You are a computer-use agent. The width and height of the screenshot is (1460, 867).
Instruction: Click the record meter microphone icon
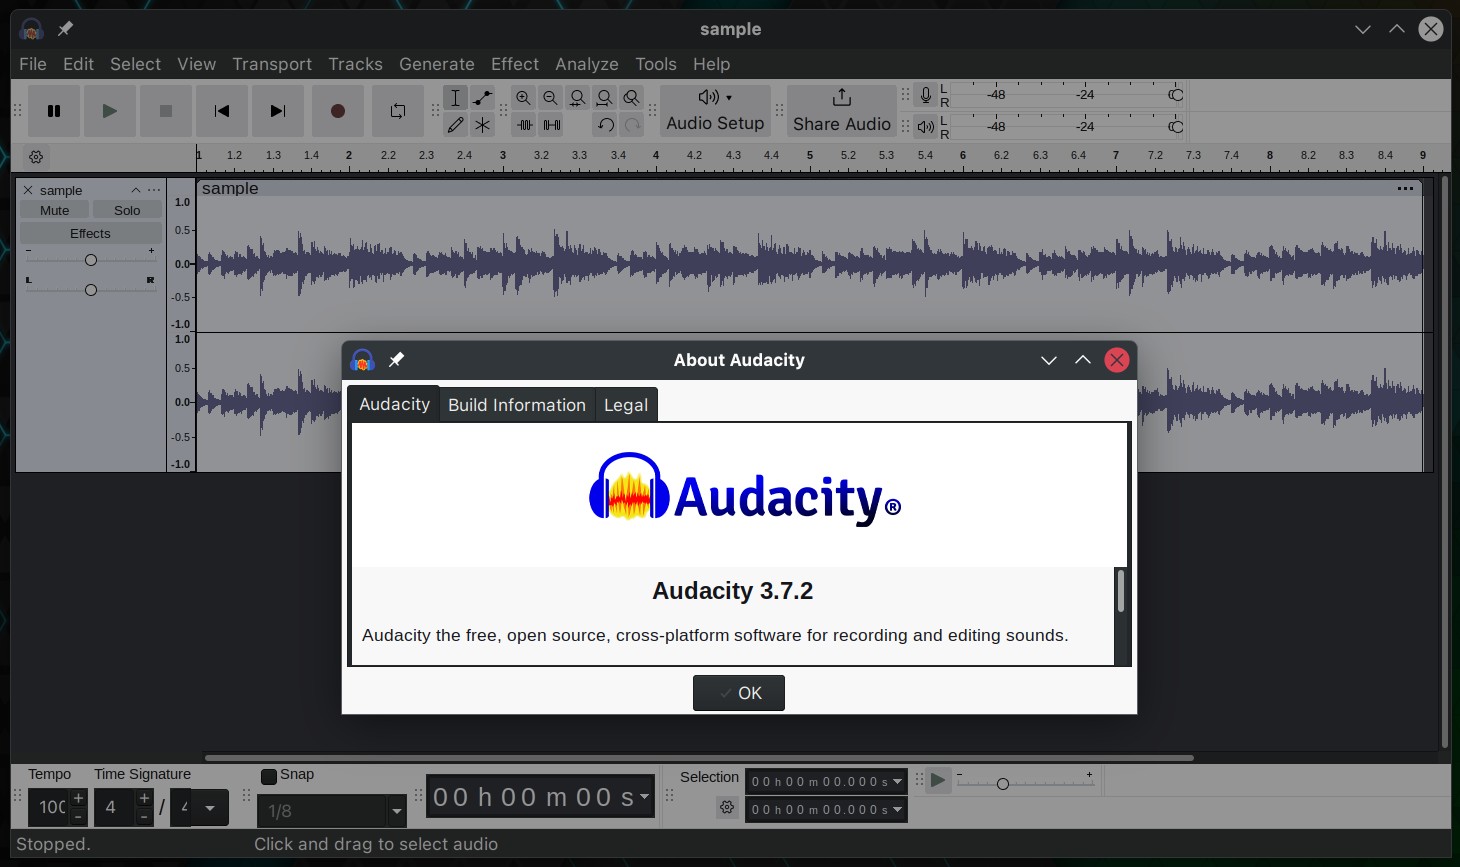pos(926,96)
